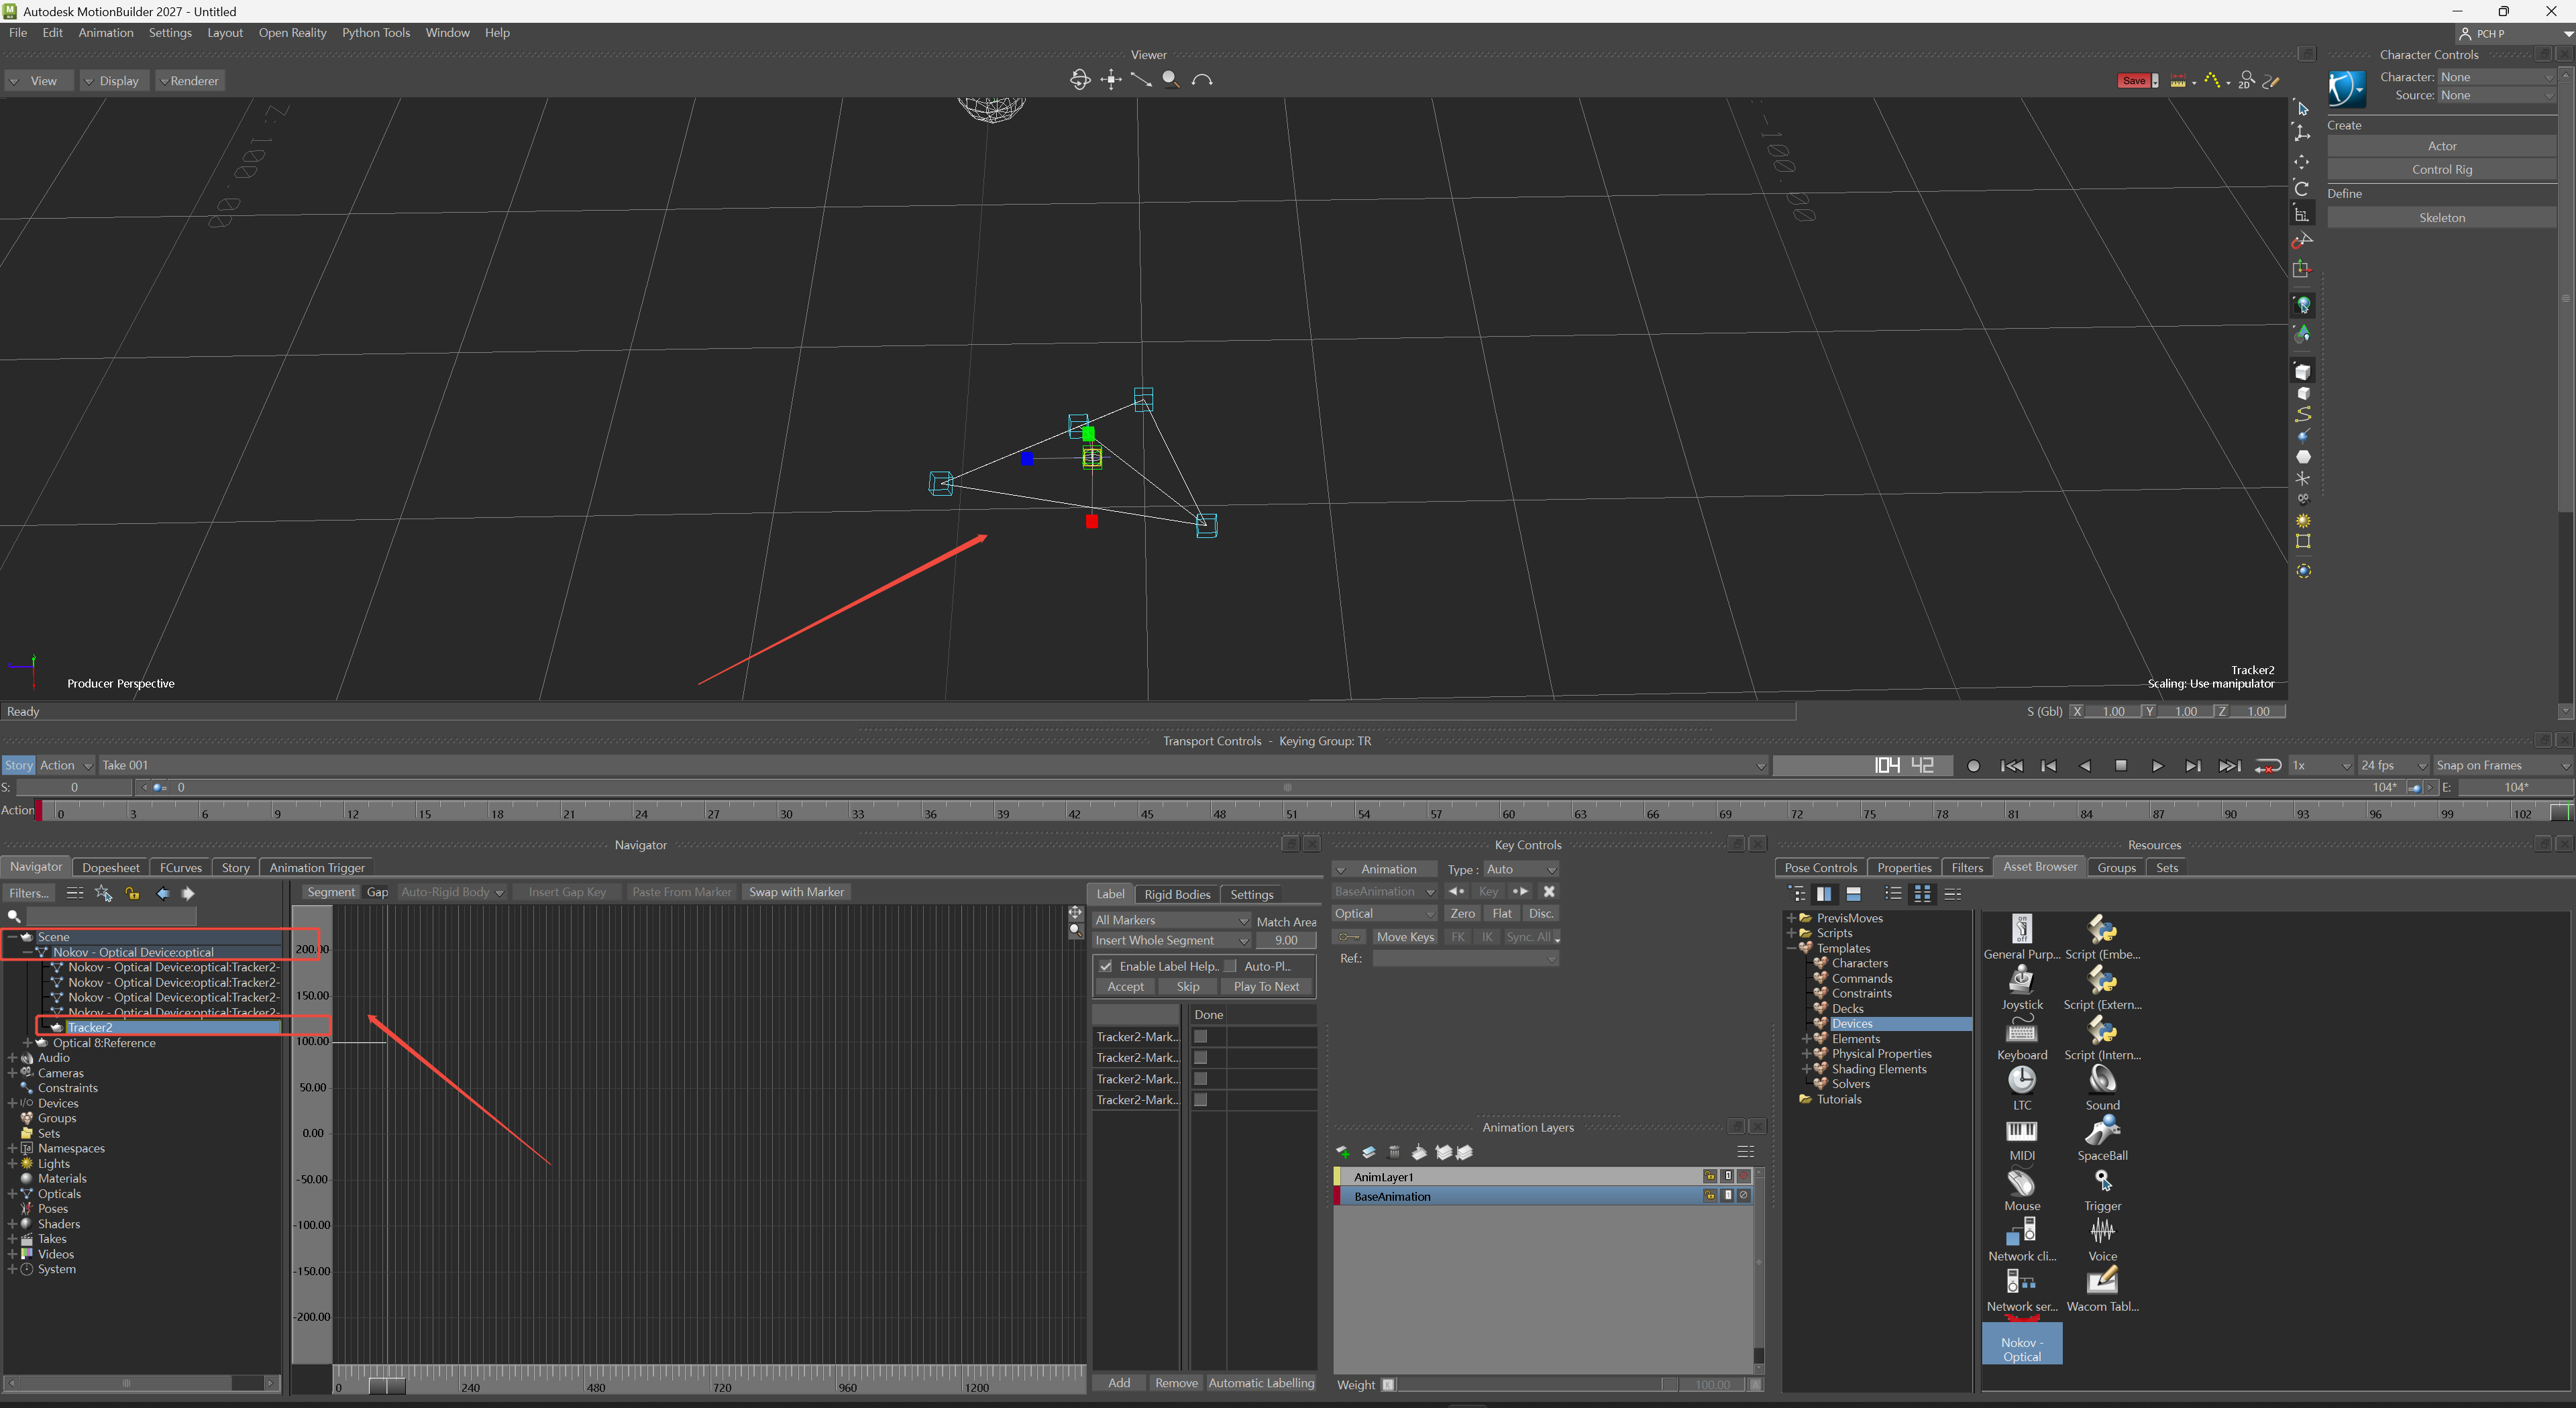Open the Python Tools menu

[x=376, y=33]
